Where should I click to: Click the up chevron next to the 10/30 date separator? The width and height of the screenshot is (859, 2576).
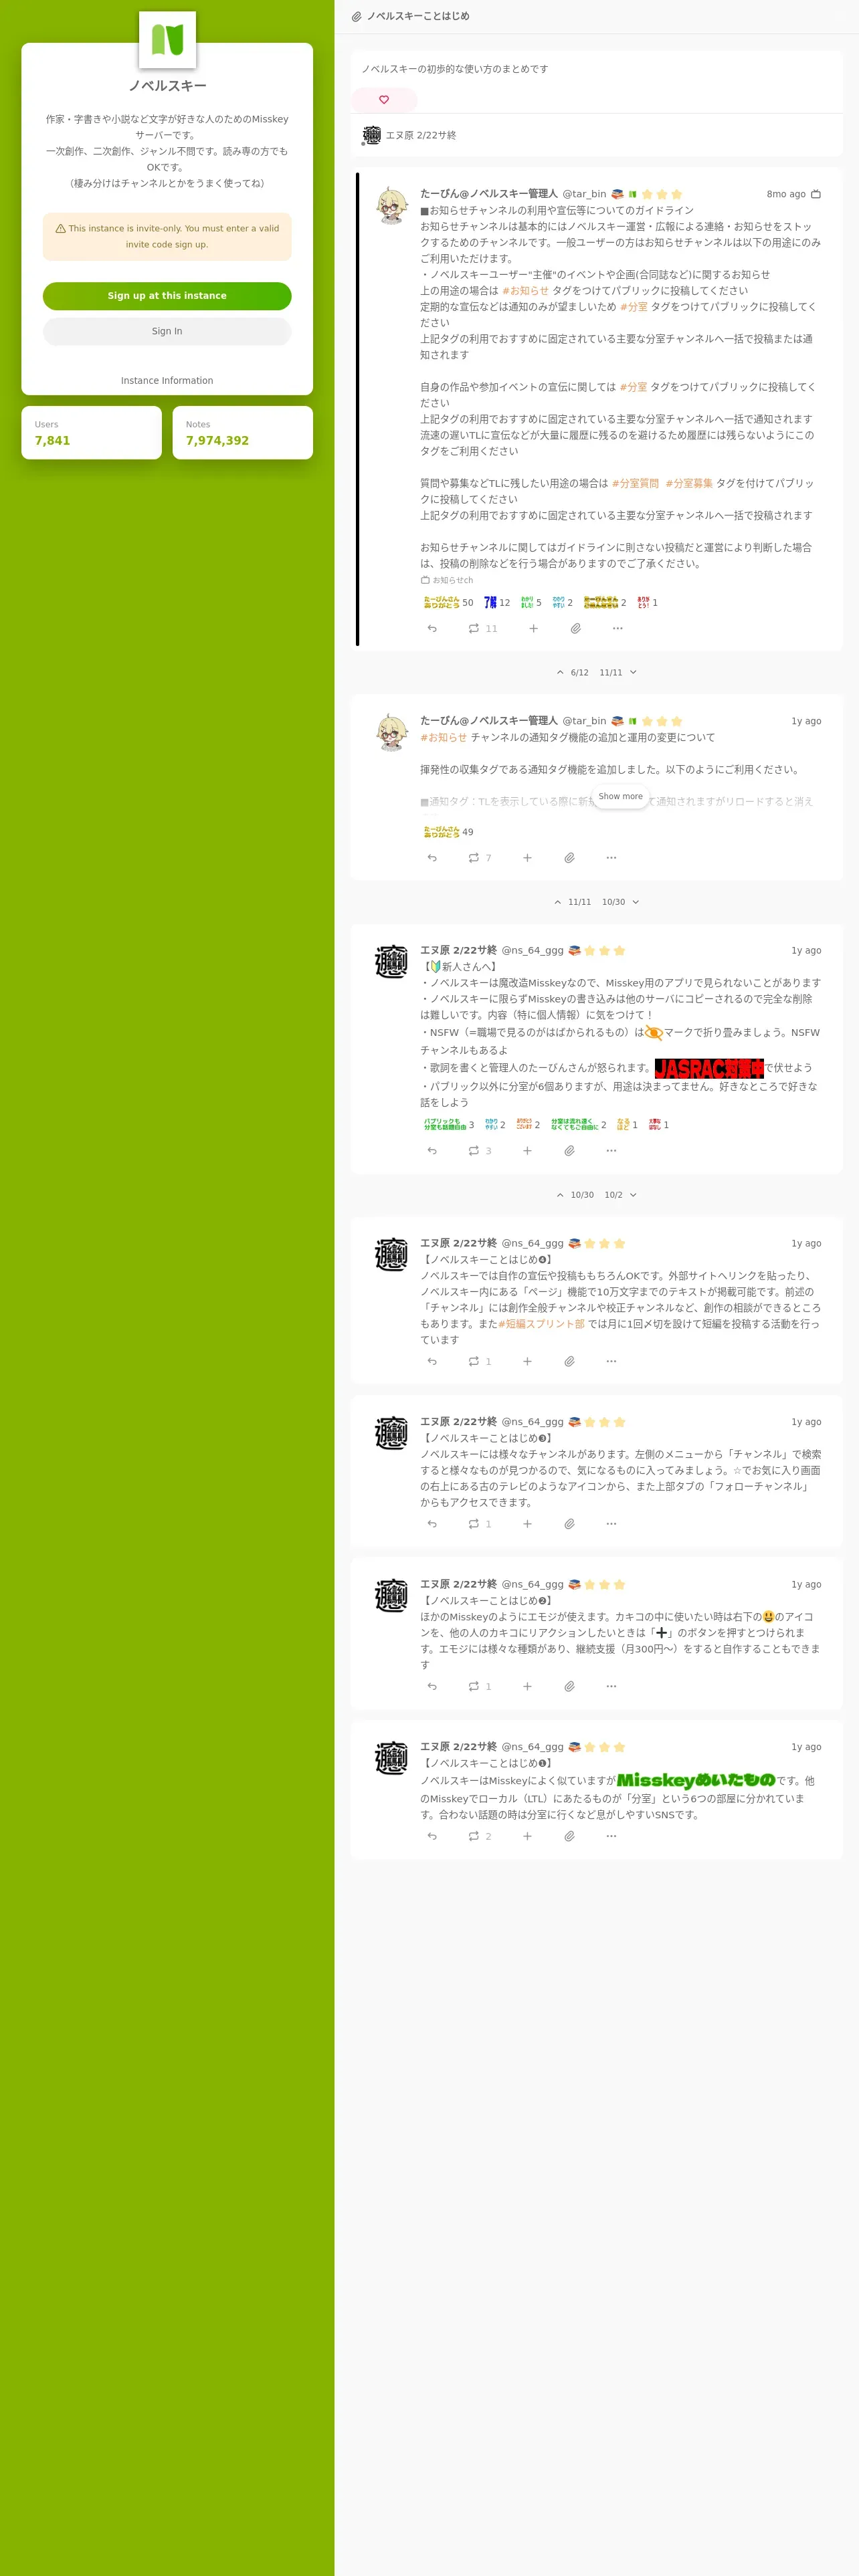coord(560,1195)
